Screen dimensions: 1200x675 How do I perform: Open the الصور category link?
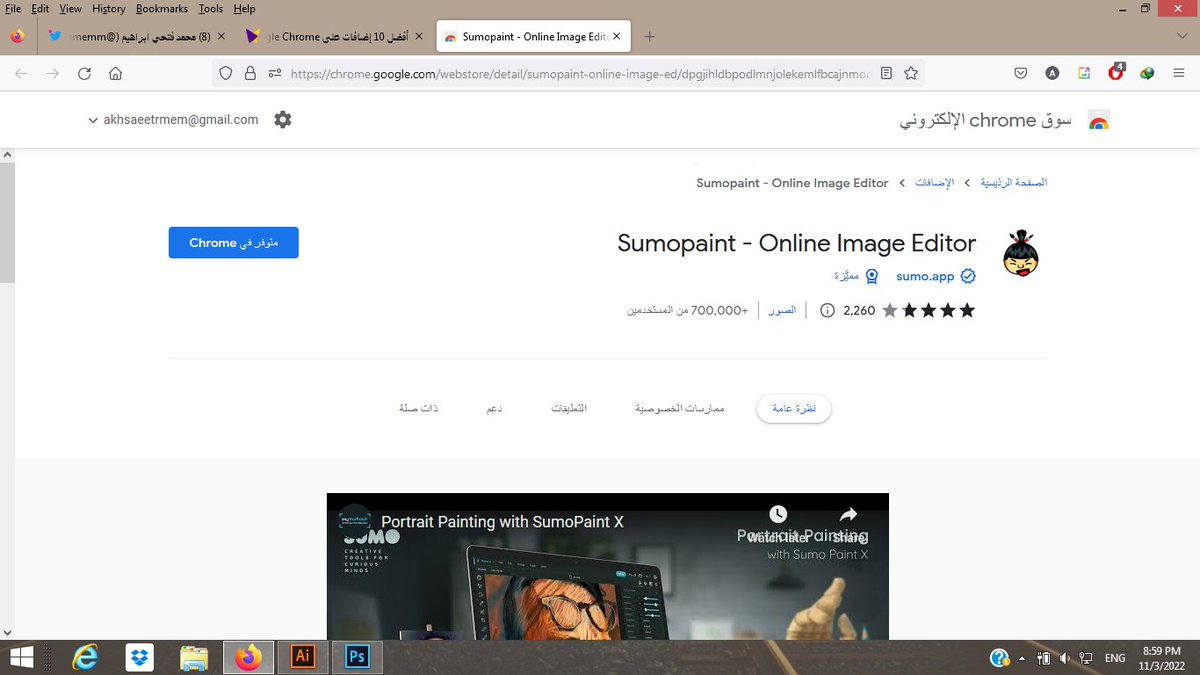click(x=782, y=310)
